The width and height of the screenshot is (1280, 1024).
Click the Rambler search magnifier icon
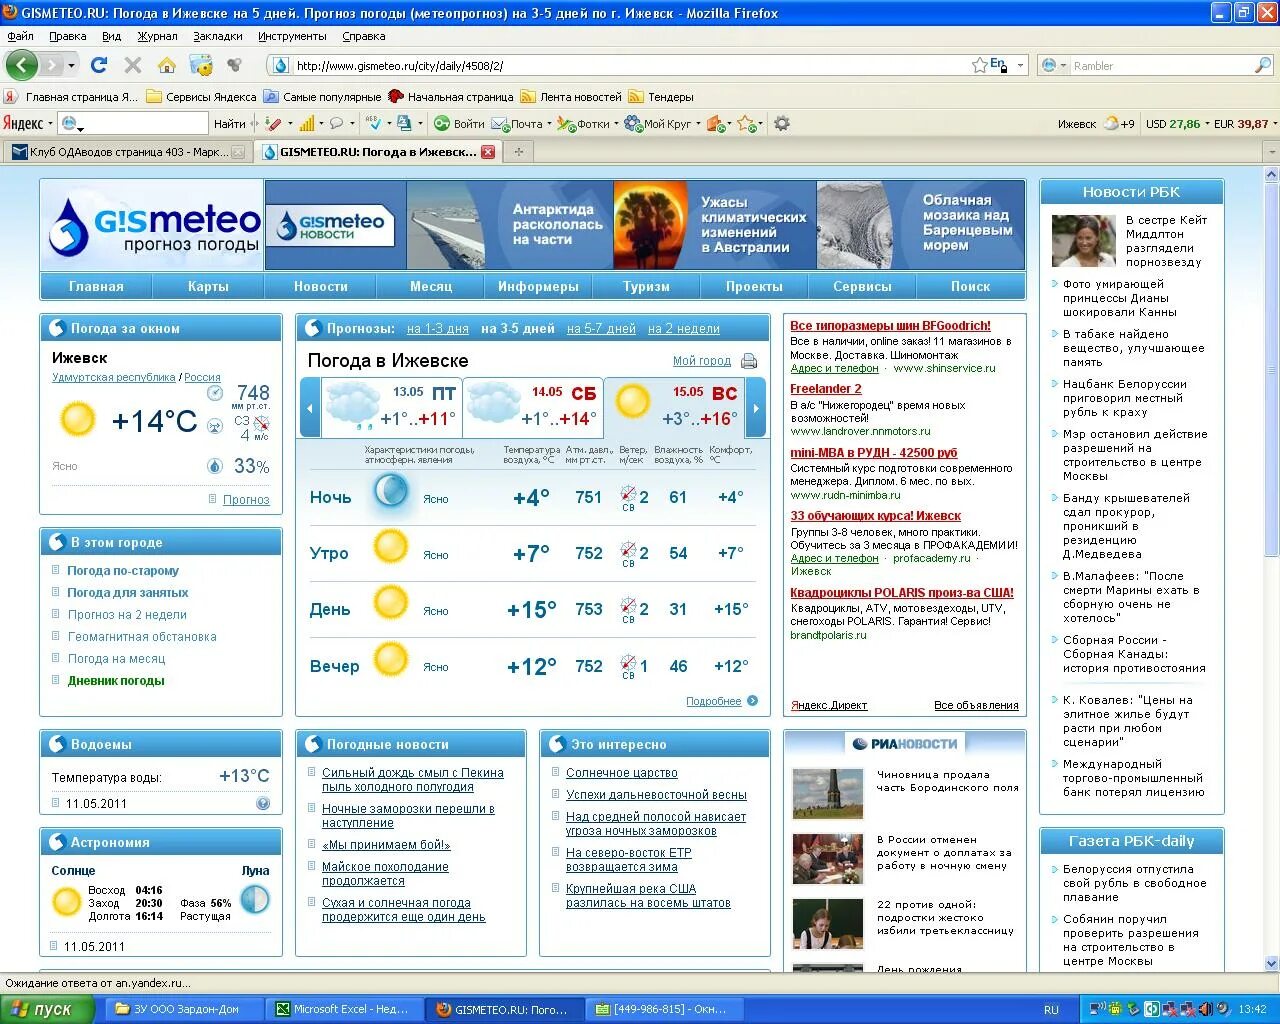pos(1262,65)
